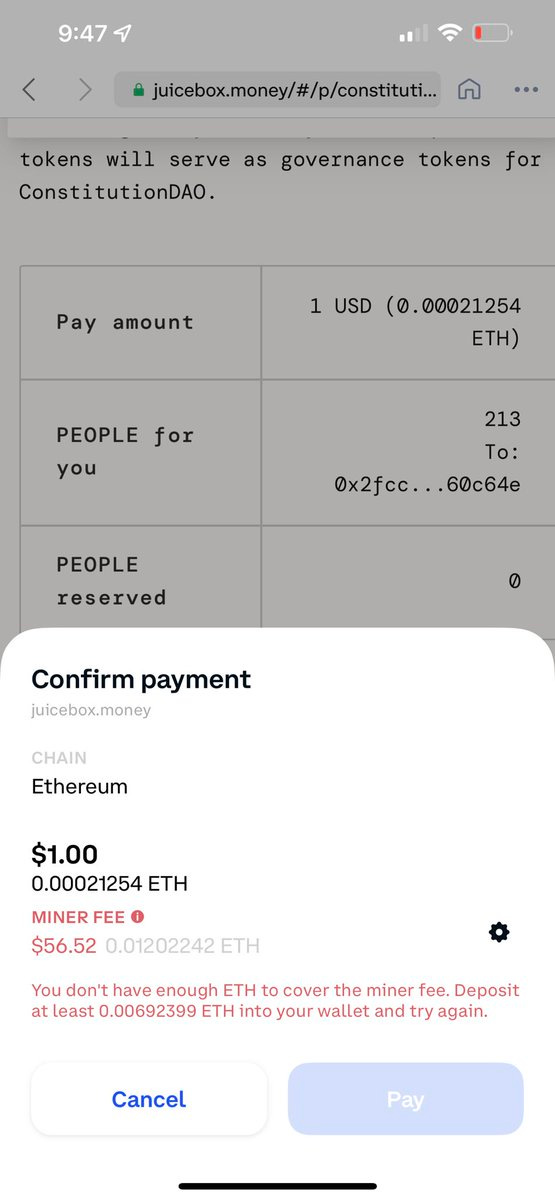Tap the PEOPLE reserved table row
The width and height of the screenshot is (555, 1200).
[x=277, y=578]
